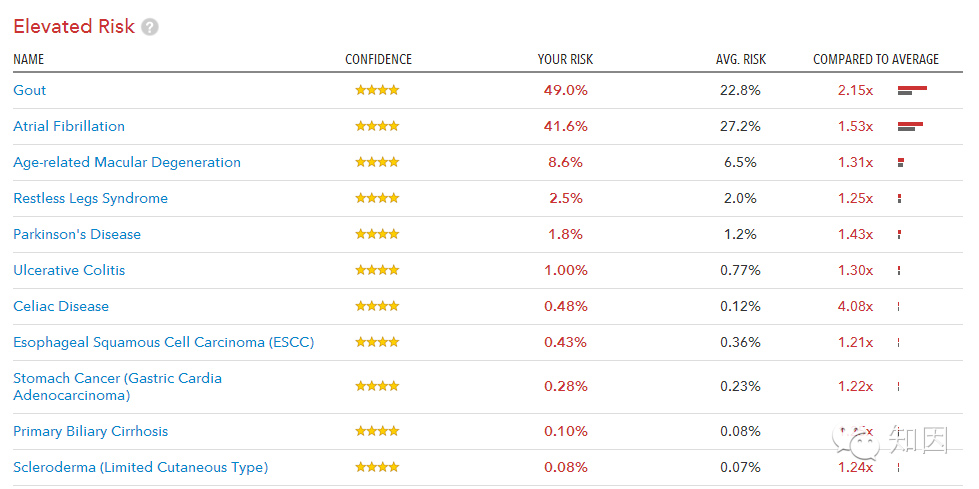View the Restless Legs Syndrome report
This screenshot has height=489, width=979.
(x=90, y=198)
